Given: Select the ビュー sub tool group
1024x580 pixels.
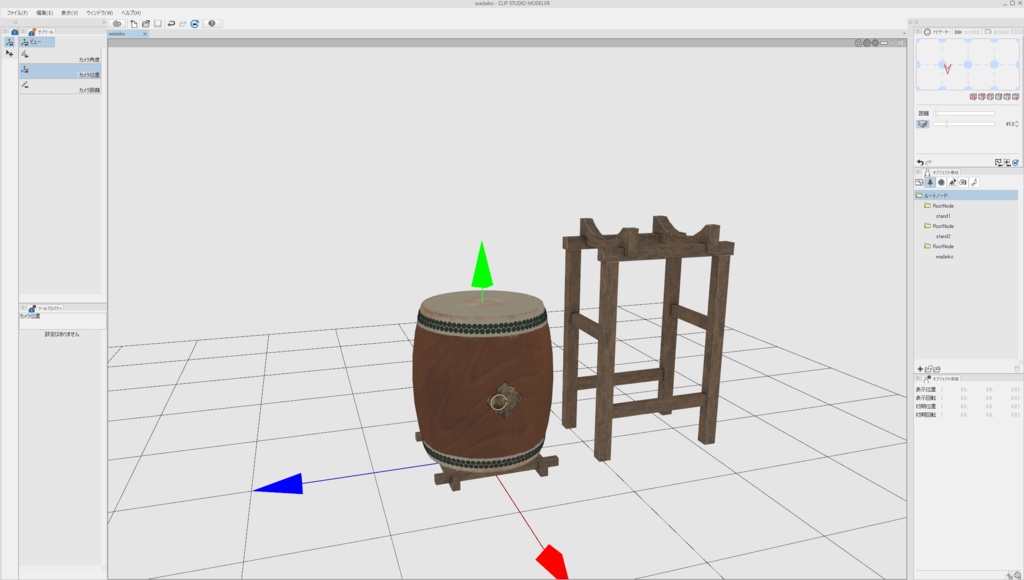Looking at the screenshot, I should 37,42.
